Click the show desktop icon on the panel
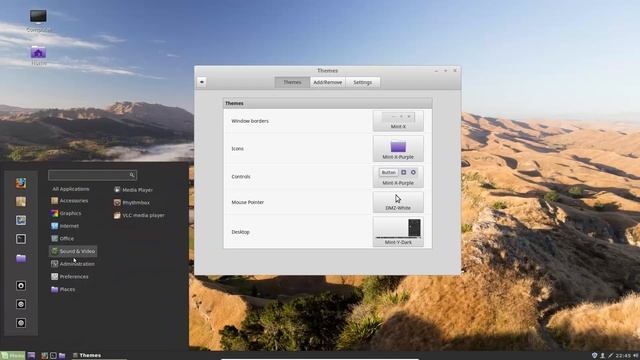Image resolution: width=640 pixels, height=360 pixels. (31, 356)
